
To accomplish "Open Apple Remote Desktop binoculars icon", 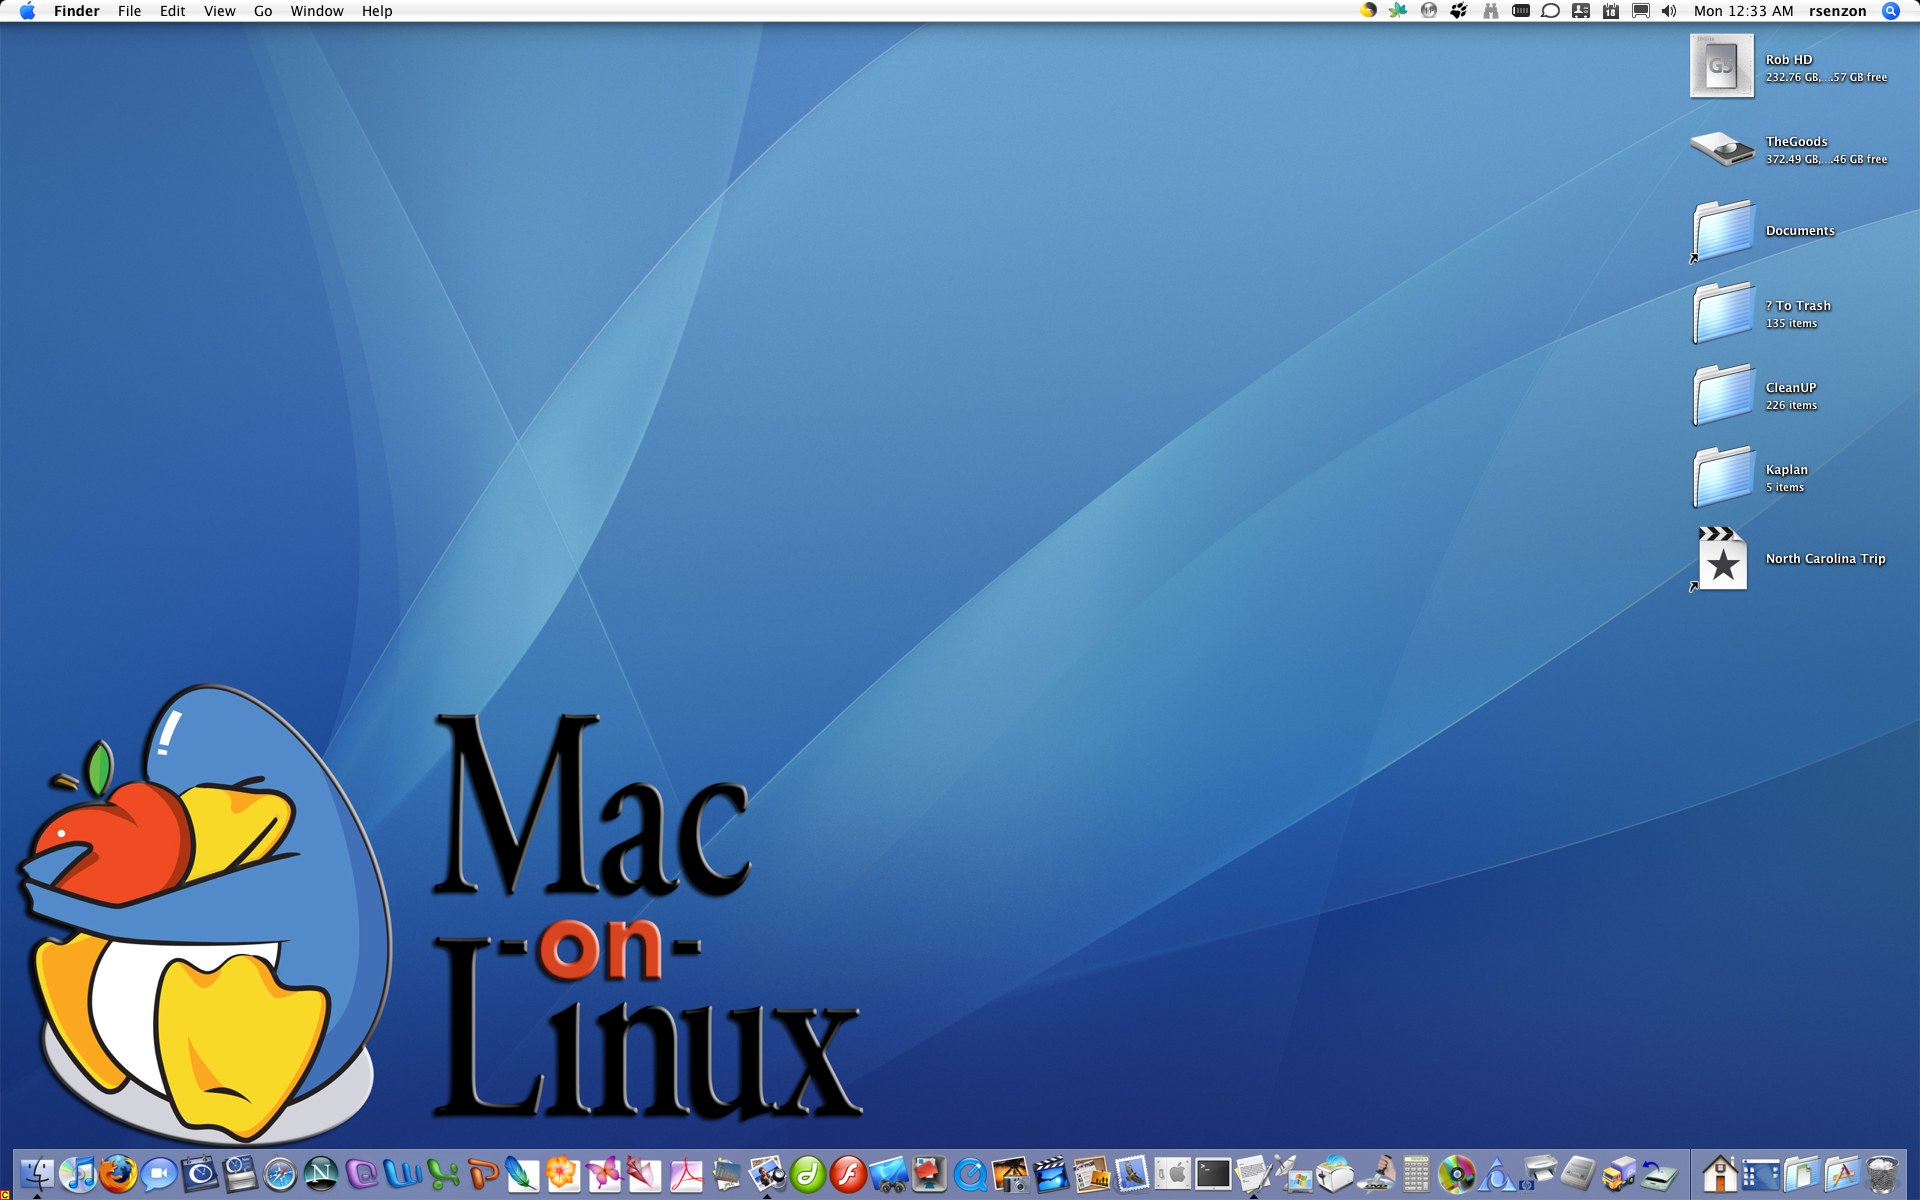I will 888,1174.
